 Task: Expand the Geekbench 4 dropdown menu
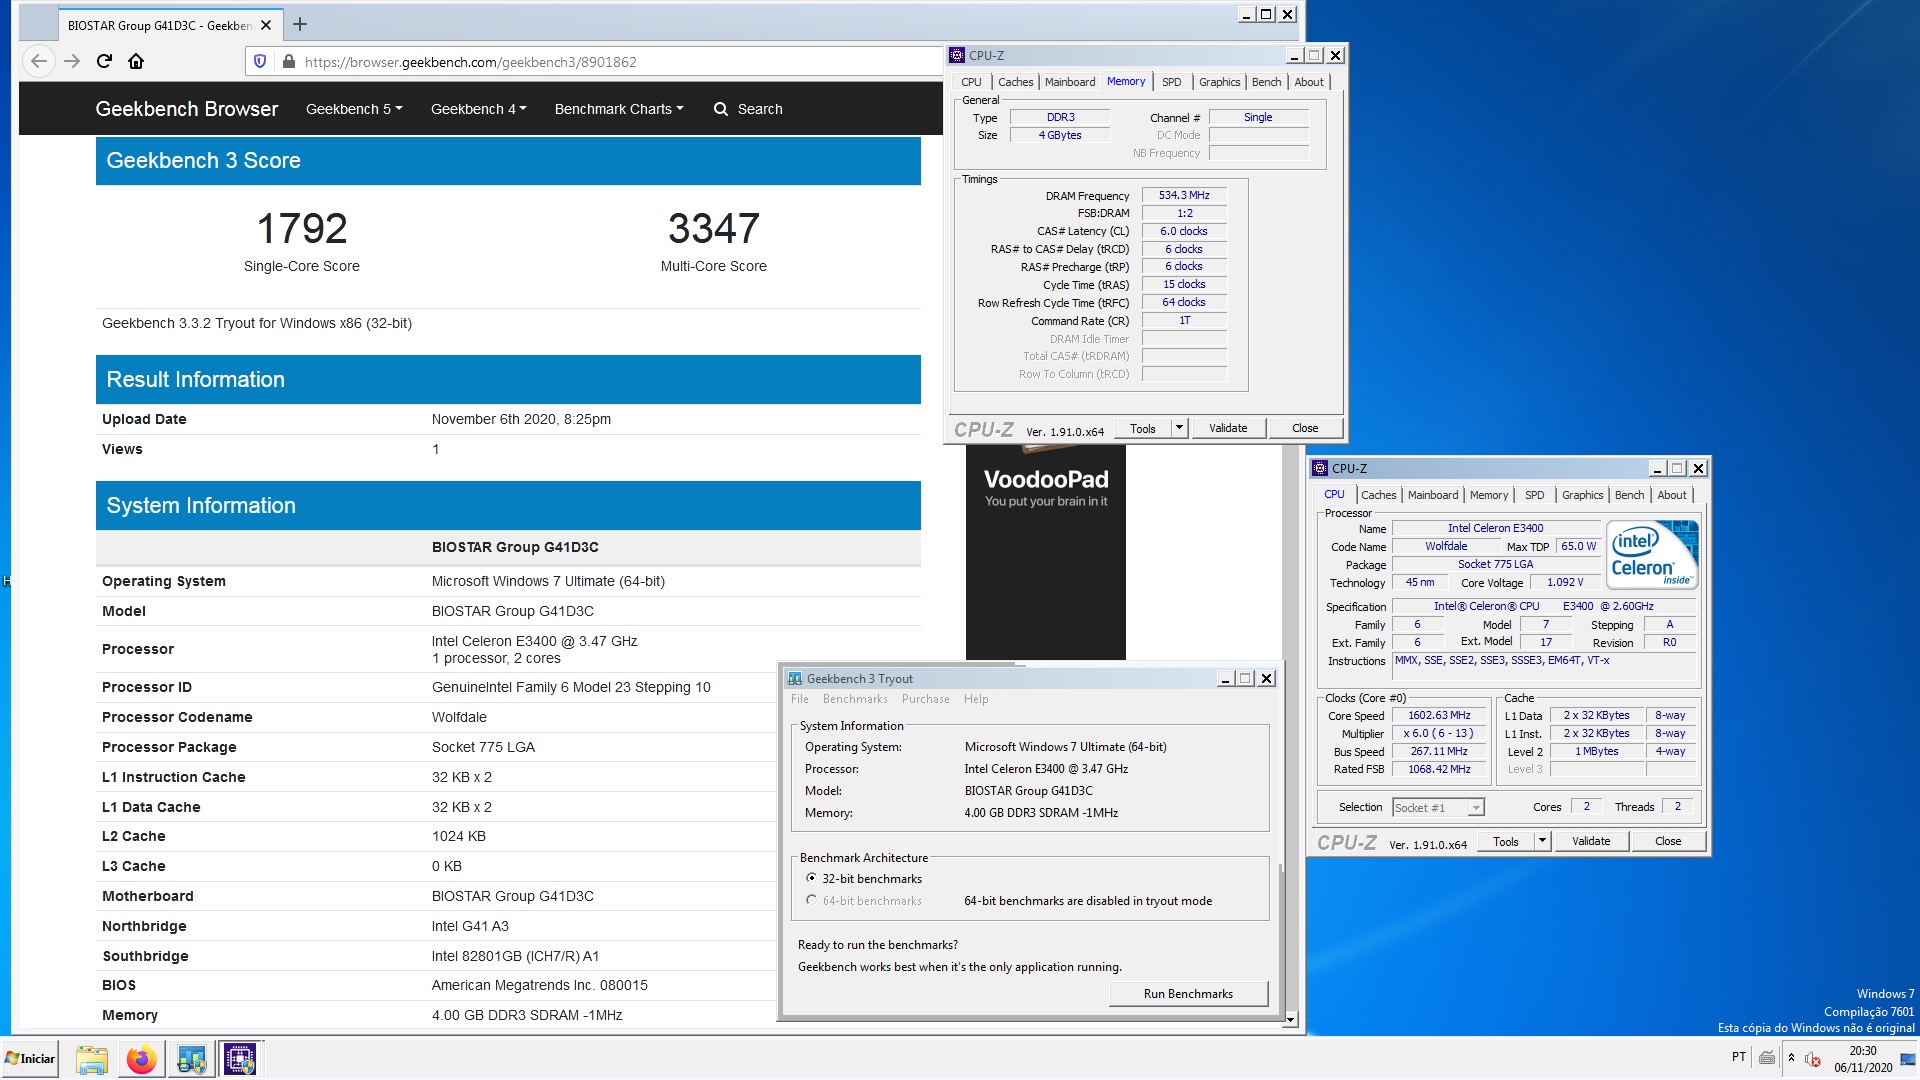(x=478, y=109)
